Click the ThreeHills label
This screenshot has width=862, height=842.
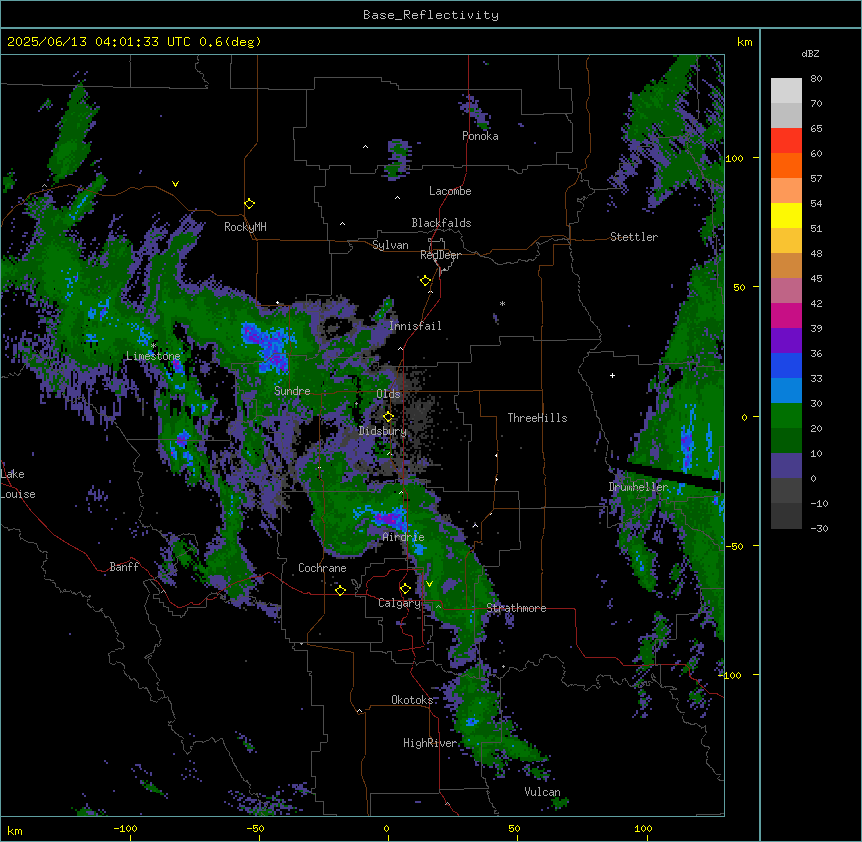point(537,418)
